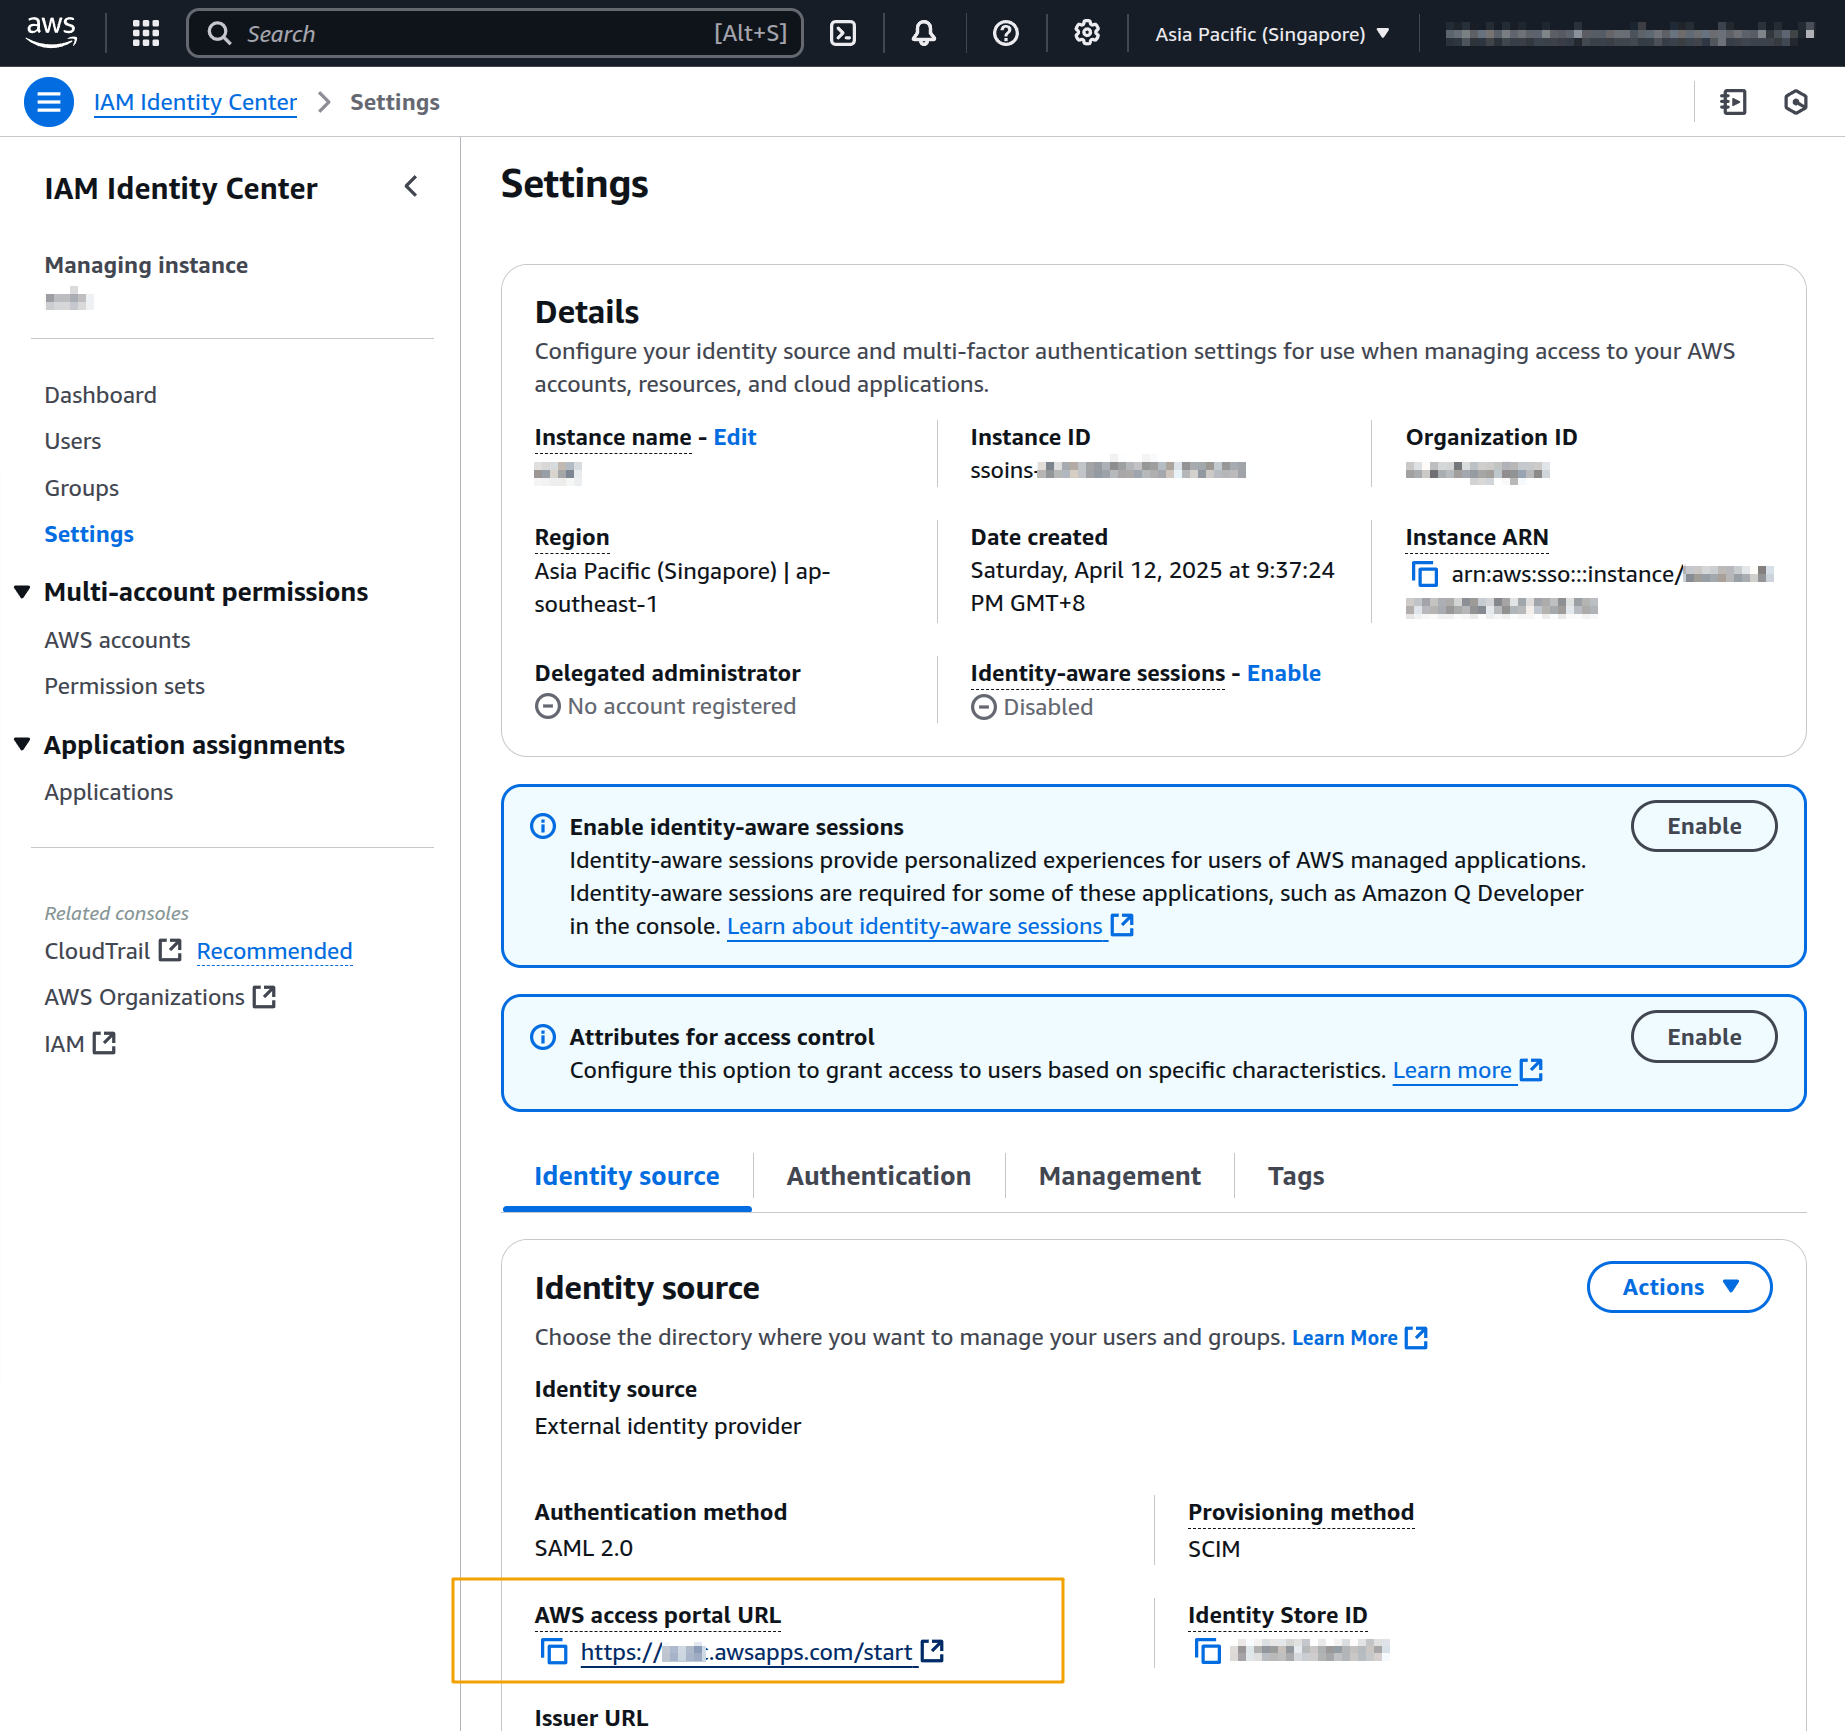Open Learn about identity-aware sessions link
The height and width of the screenshot is (1731, 1845).
(930, 926)
